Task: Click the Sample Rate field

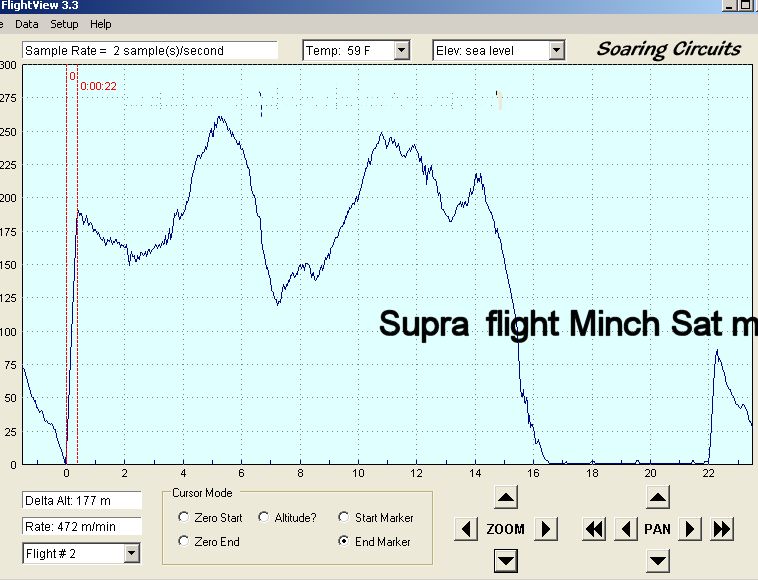Action: click(150, 51)
